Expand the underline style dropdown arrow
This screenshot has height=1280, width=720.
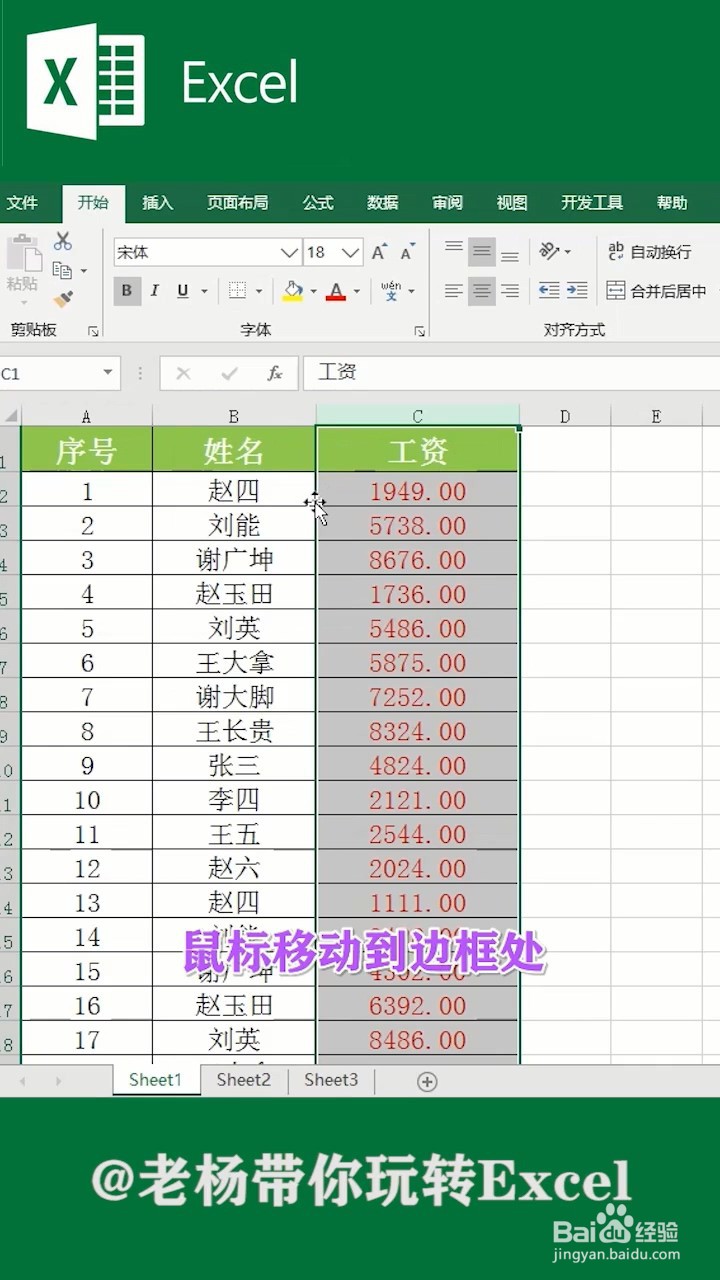click(x=204, y=292)
